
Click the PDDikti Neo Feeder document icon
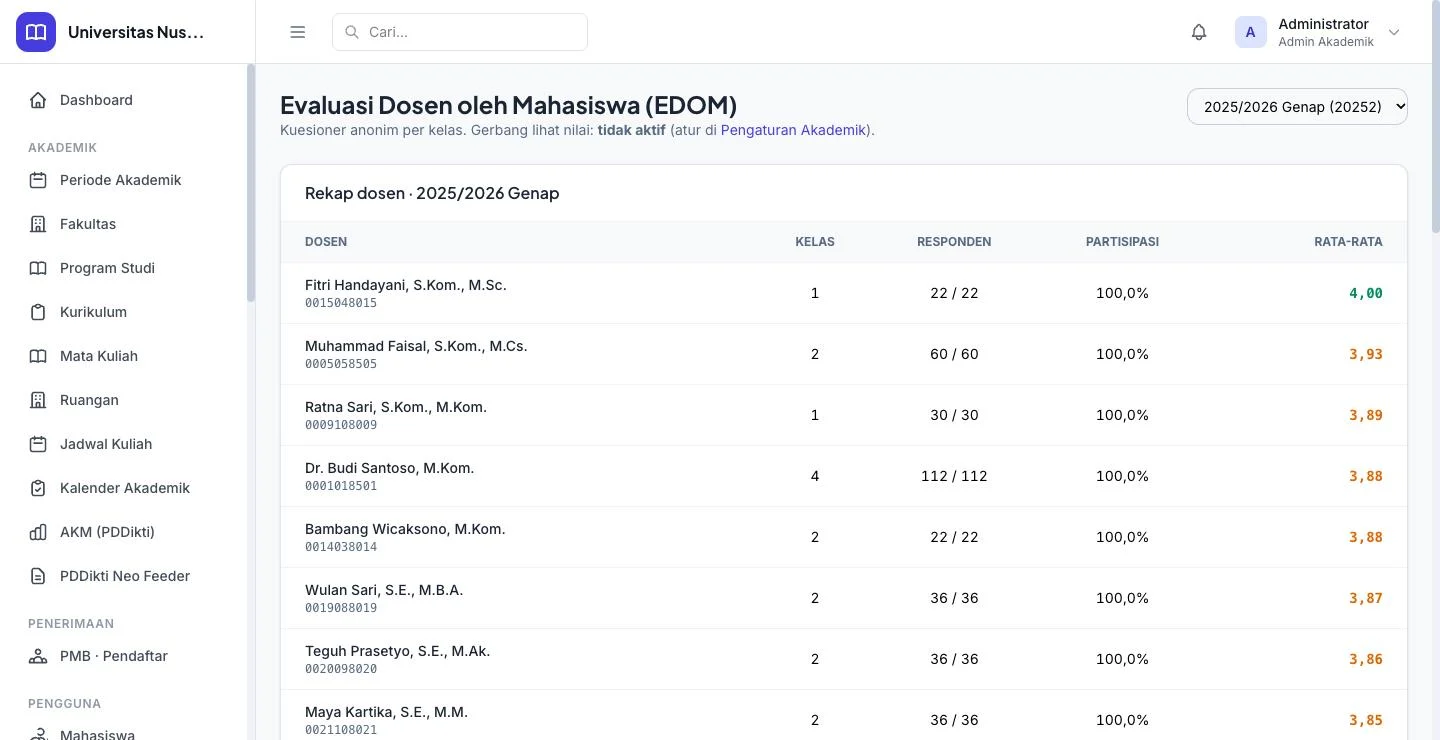38,576
